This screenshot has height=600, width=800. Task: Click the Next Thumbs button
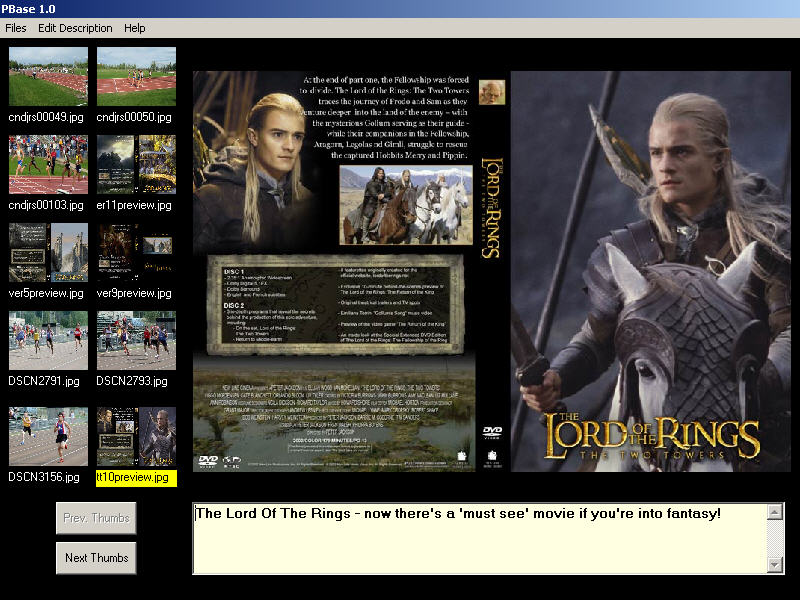pos(96,558)
